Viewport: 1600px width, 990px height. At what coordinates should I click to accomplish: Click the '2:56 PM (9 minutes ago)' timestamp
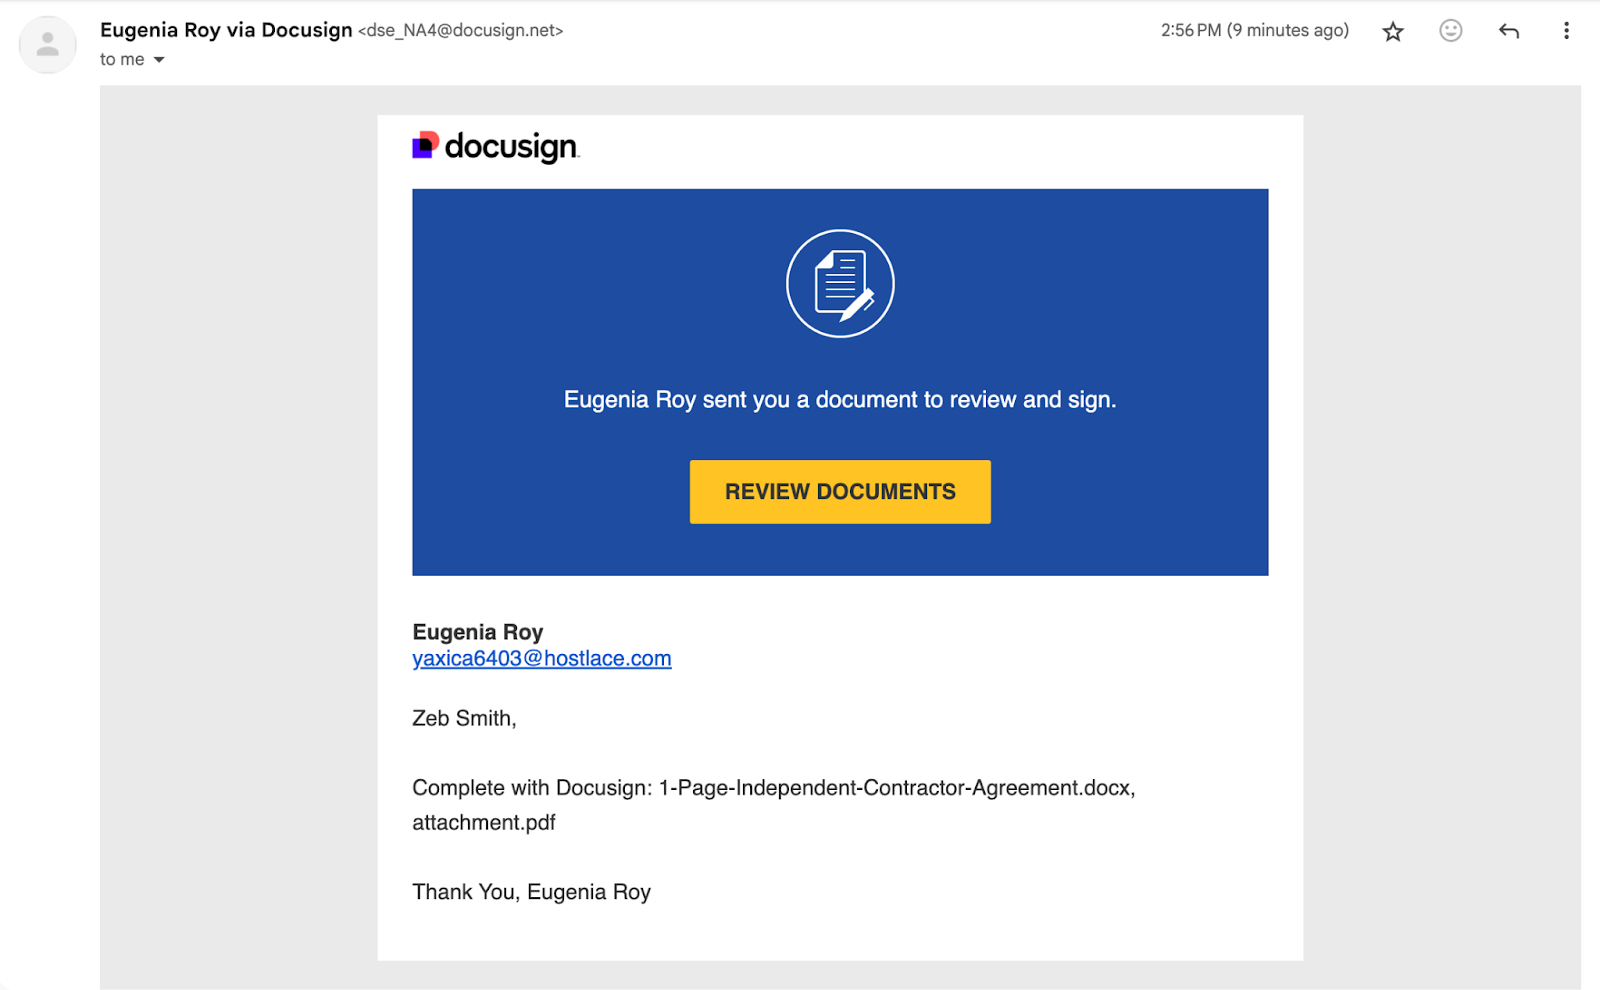coord(1255,31)
